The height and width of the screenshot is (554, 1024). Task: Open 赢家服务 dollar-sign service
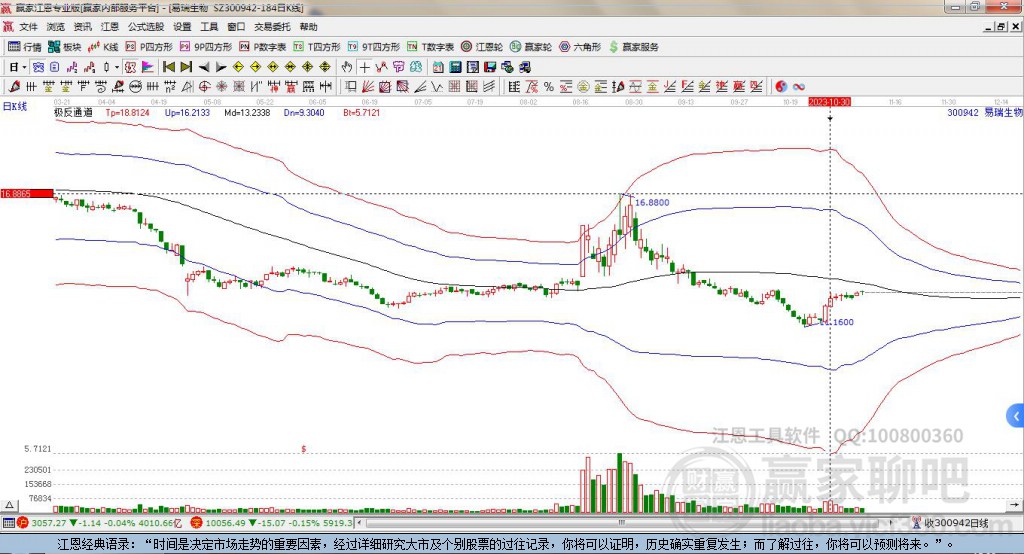tap(633, 47)
